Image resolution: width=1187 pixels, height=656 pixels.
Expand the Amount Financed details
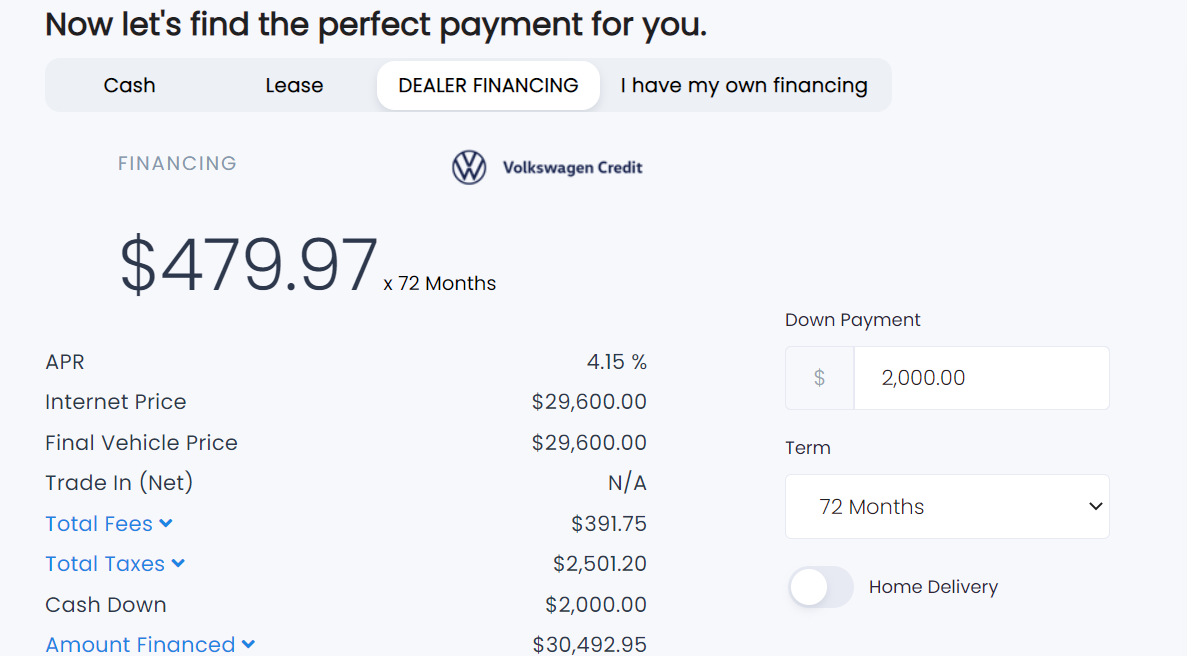point(250,645)
